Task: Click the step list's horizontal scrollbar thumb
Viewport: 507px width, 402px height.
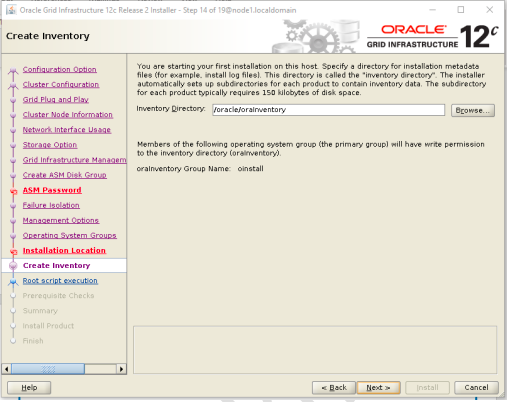Action: pyautogui.click(x=48, y=369)
